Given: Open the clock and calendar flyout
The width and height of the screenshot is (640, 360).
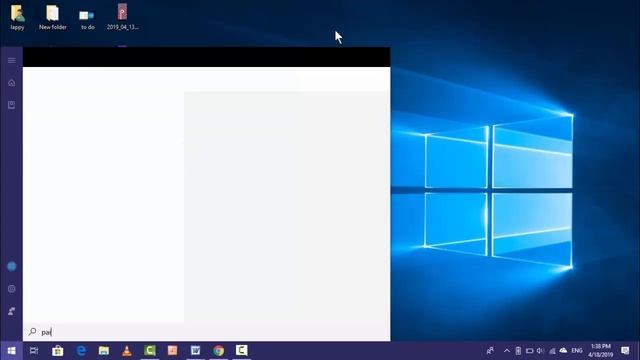Looking at the screenshot, I should click(600, 351).
